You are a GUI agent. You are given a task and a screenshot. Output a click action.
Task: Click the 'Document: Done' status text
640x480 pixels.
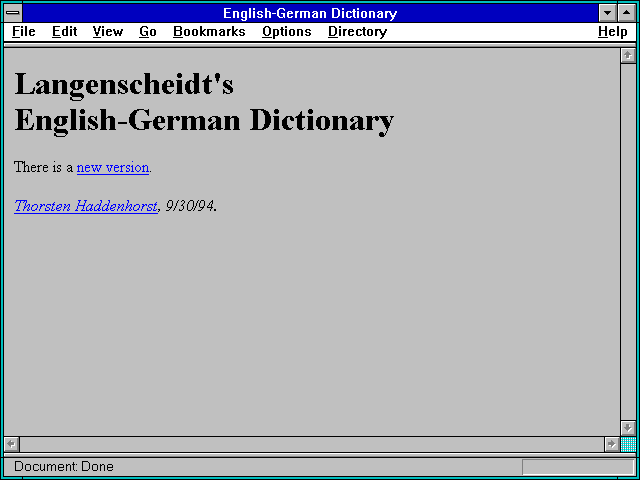64,467
